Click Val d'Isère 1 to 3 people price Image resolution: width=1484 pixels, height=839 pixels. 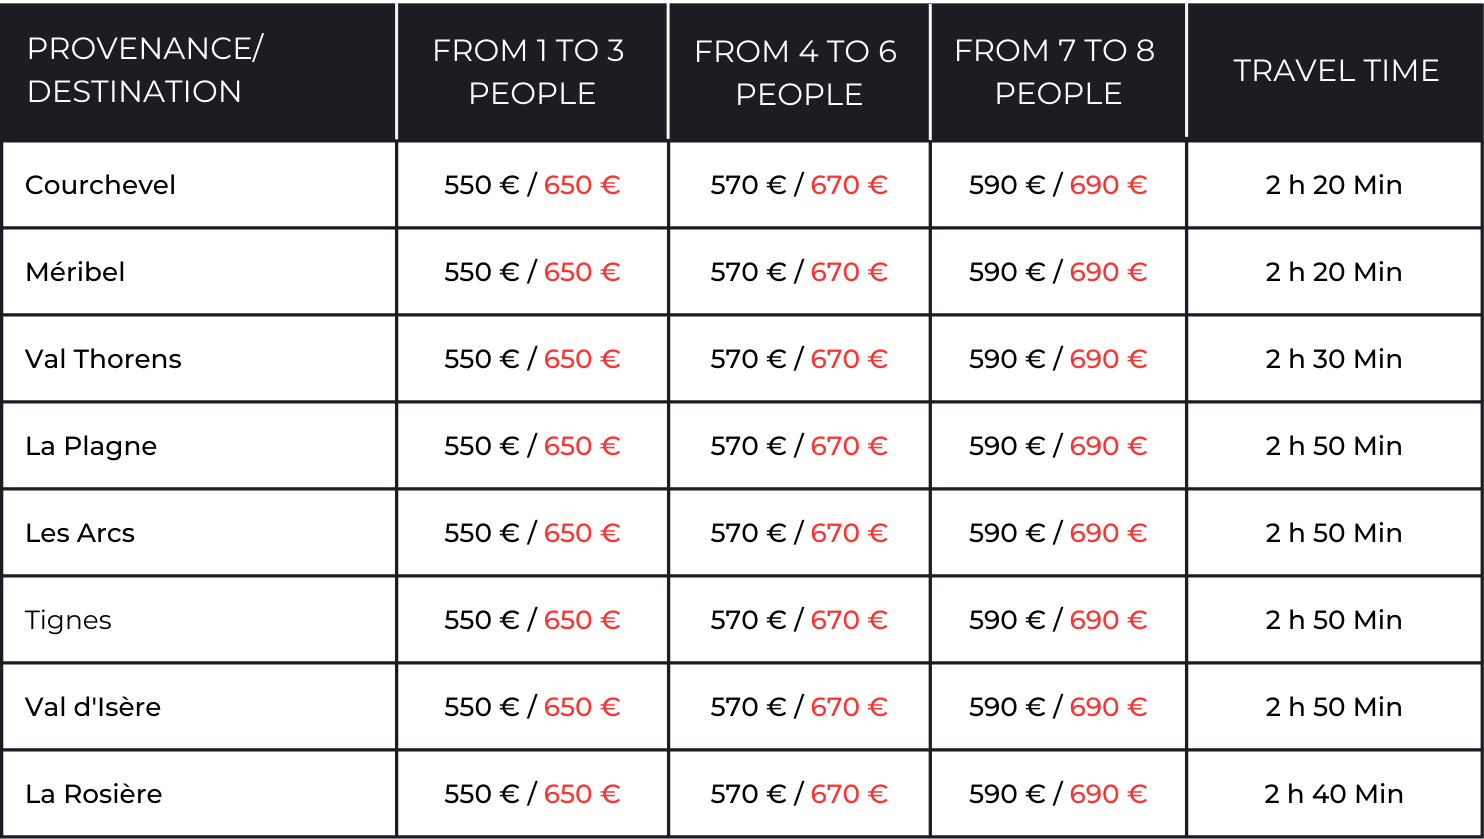point(532,707)
